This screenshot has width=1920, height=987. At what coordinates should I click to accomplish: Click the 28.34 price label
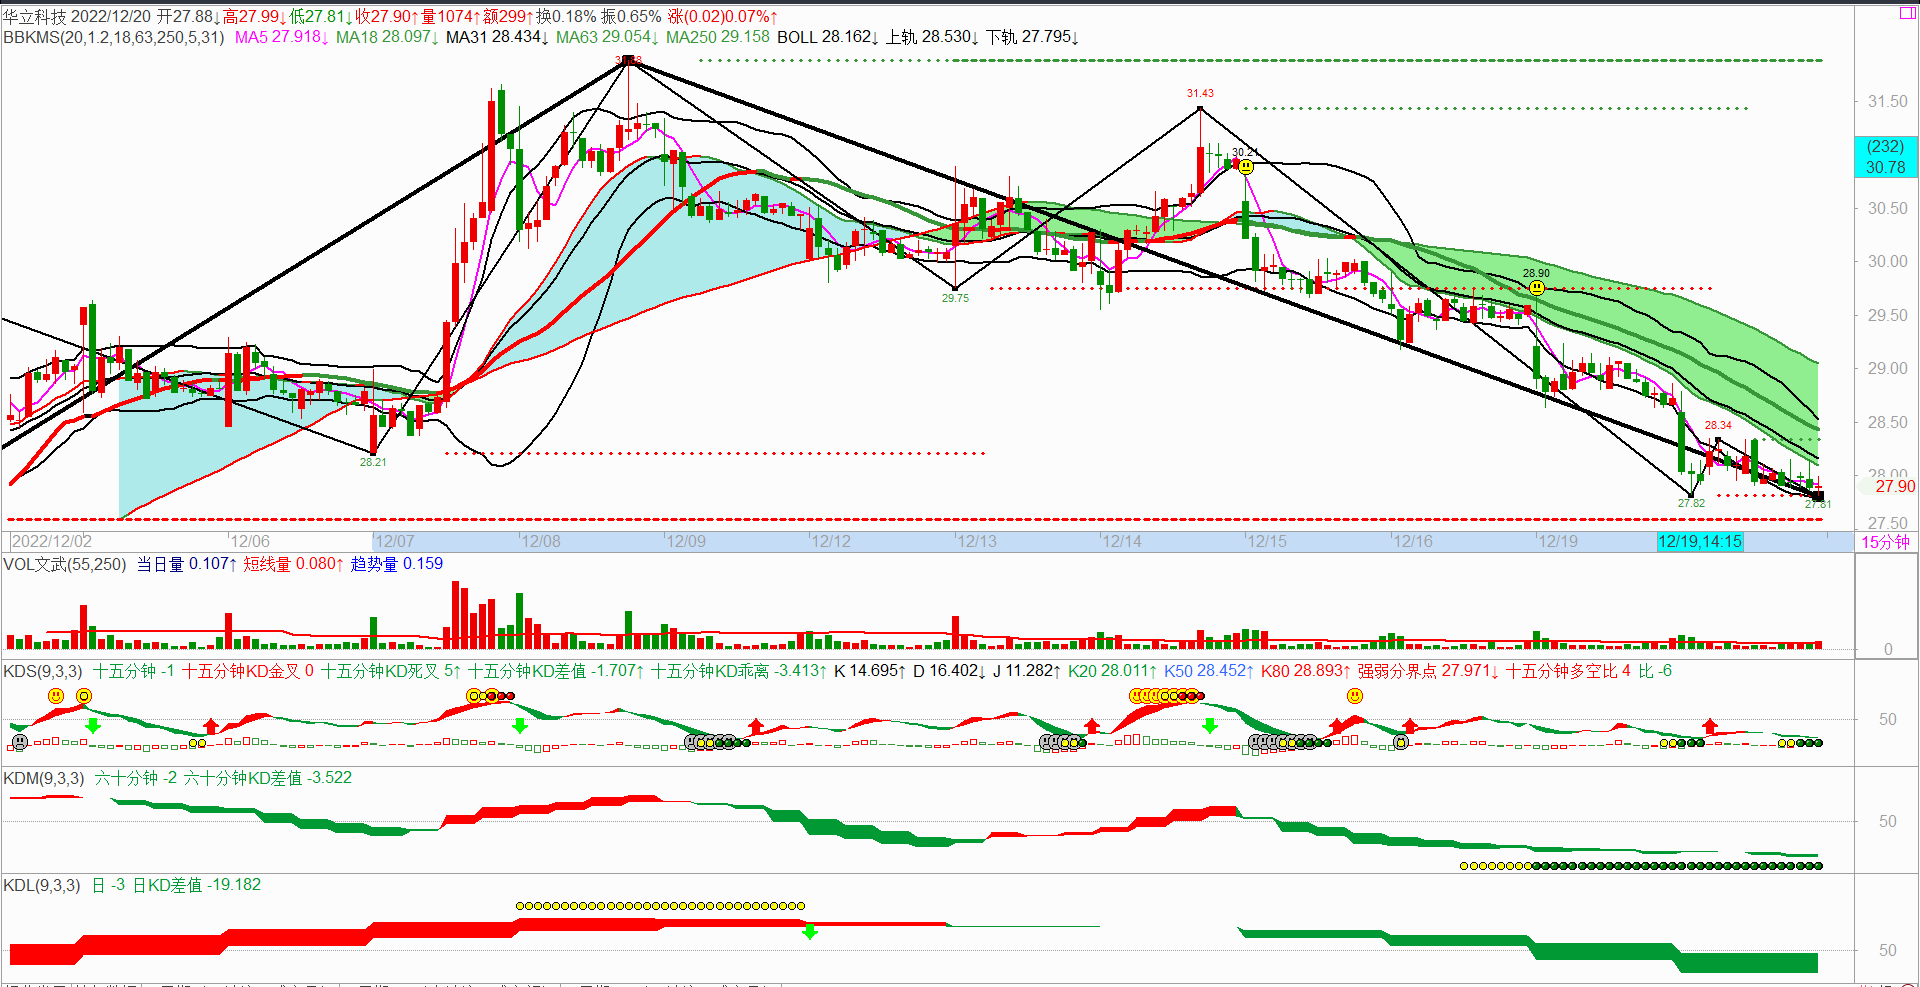[1718, 425]
